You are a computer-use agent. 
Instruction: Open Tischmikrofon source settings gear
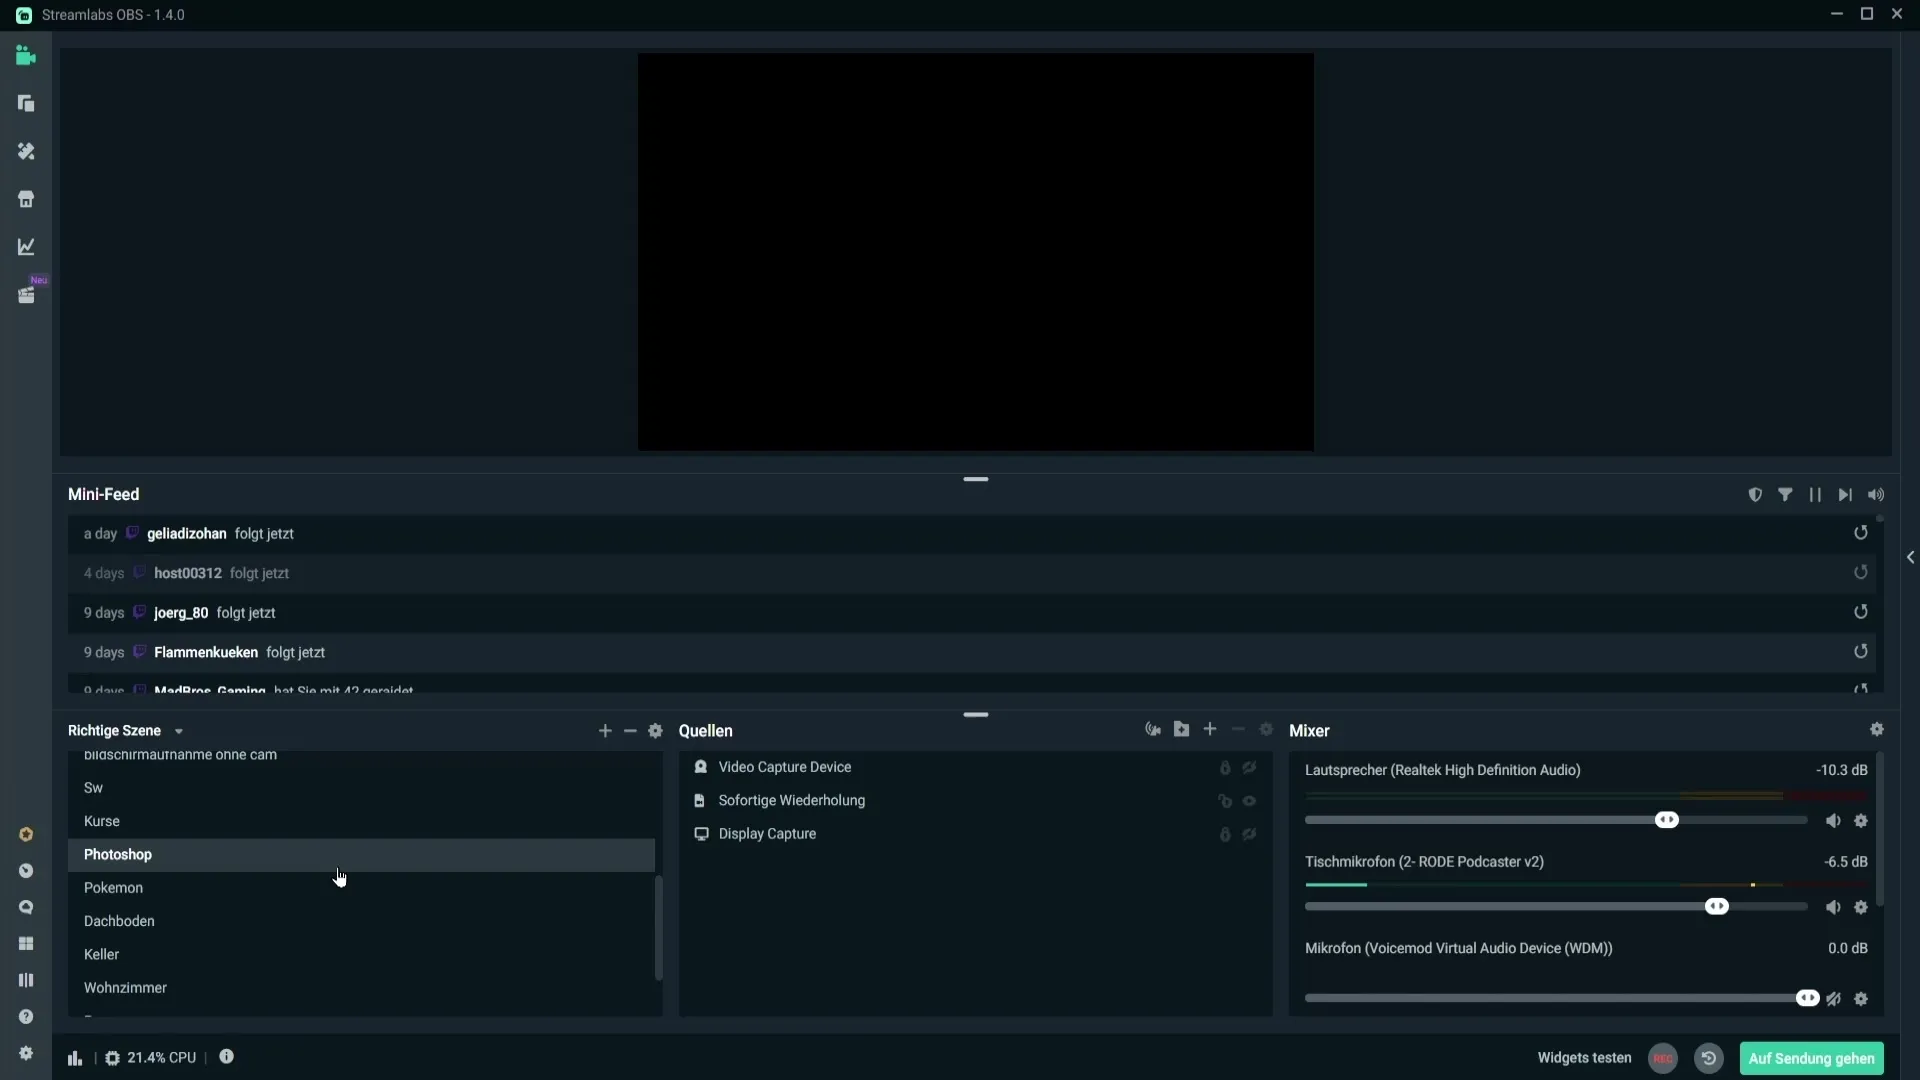click(1861, 908)
